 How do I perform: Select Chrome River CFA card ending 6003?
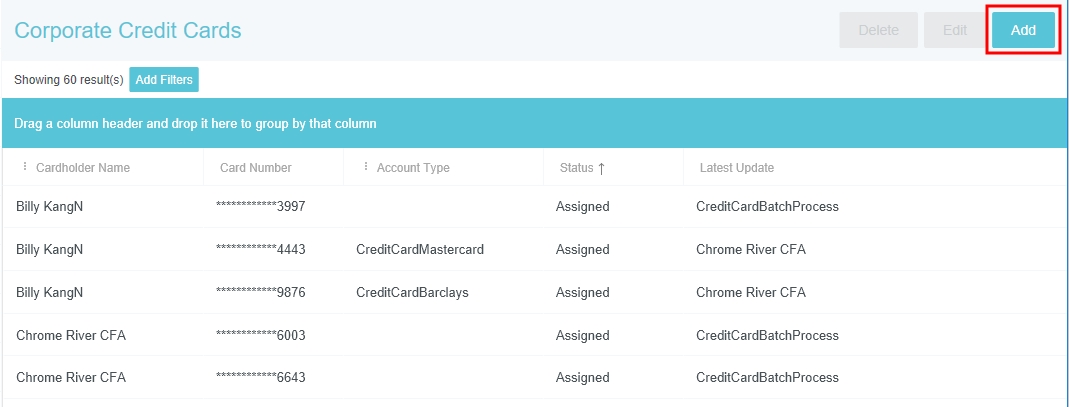coord(260,335)
